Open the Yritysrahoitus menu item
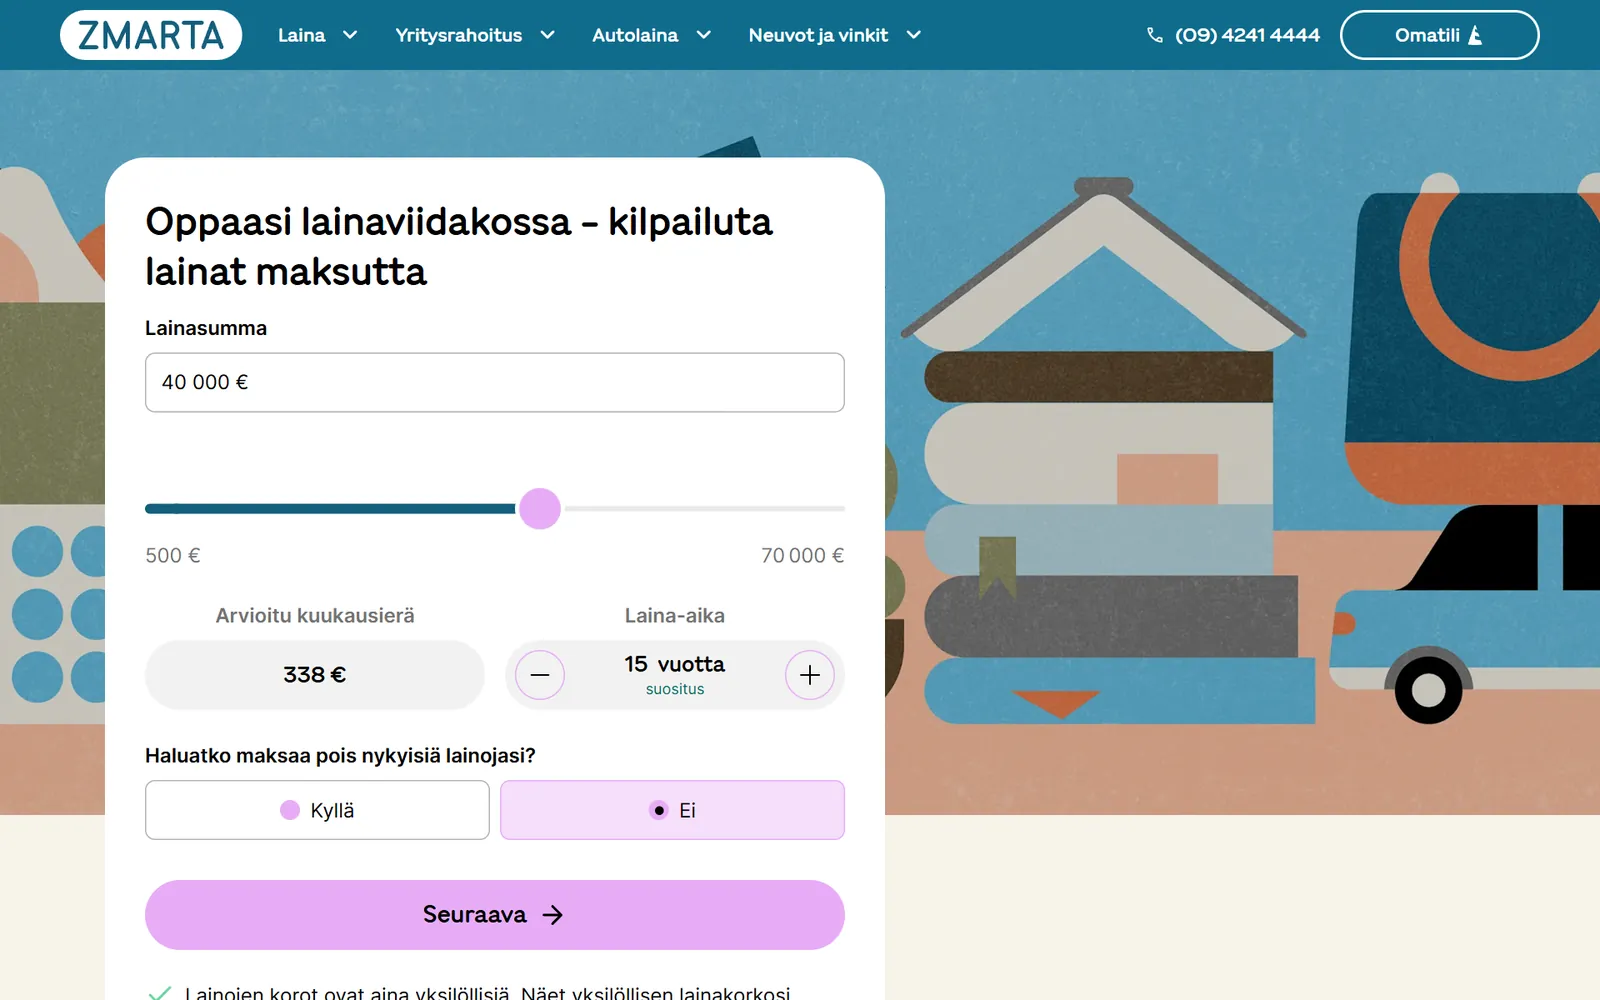 point(458,35)
